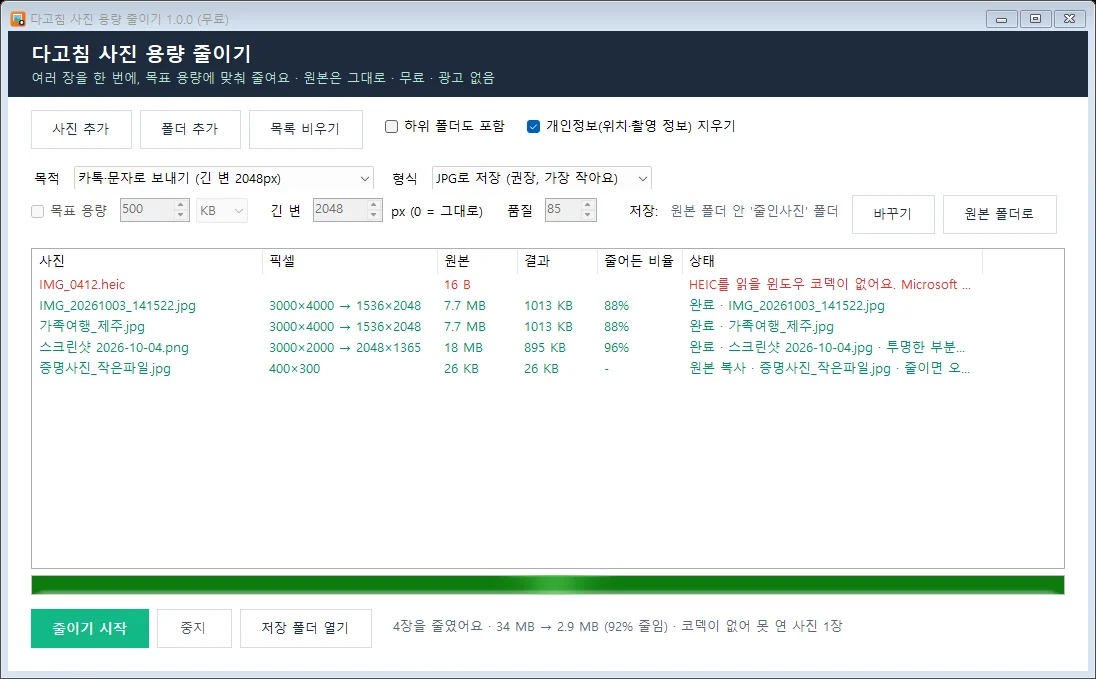Screen dimensions: 1096x679
Task: Enable the 하위 폴더도 포함 checkbox
Action: pos(391,127)
